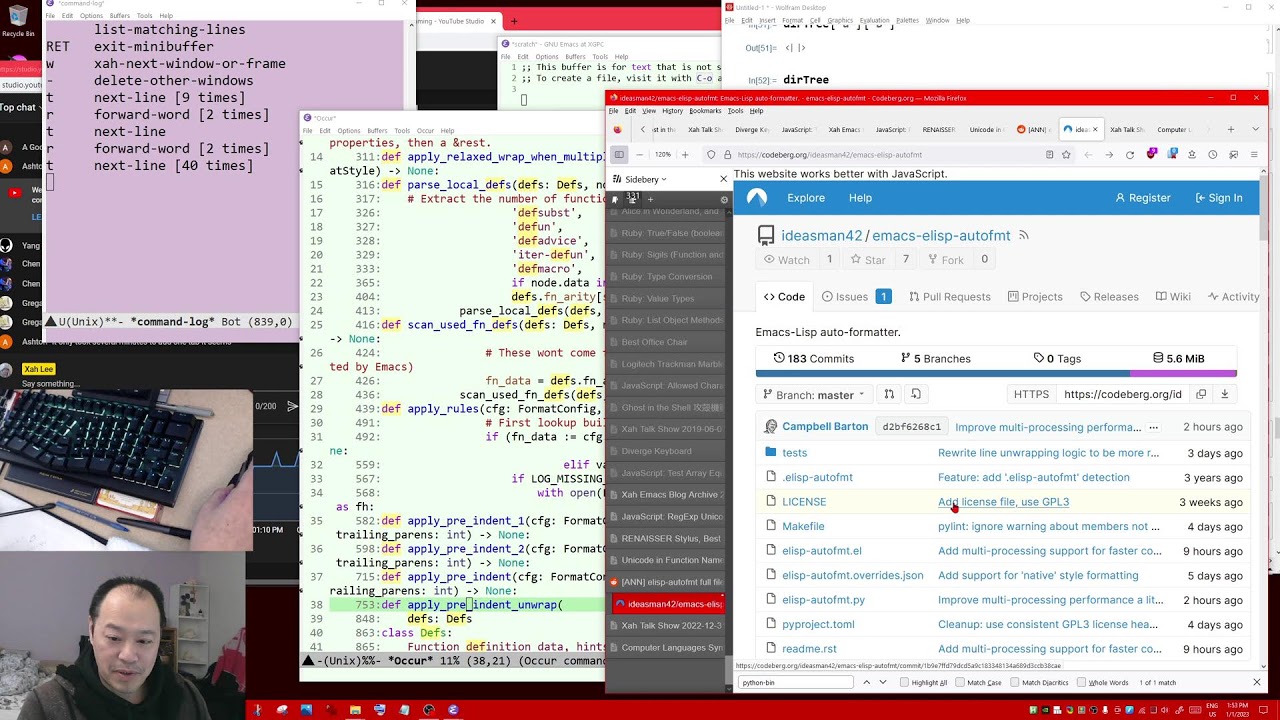Star the repository with Star button
This screenshot has height=720, width=1280.
pyautogui.click(x=867, y=260)
